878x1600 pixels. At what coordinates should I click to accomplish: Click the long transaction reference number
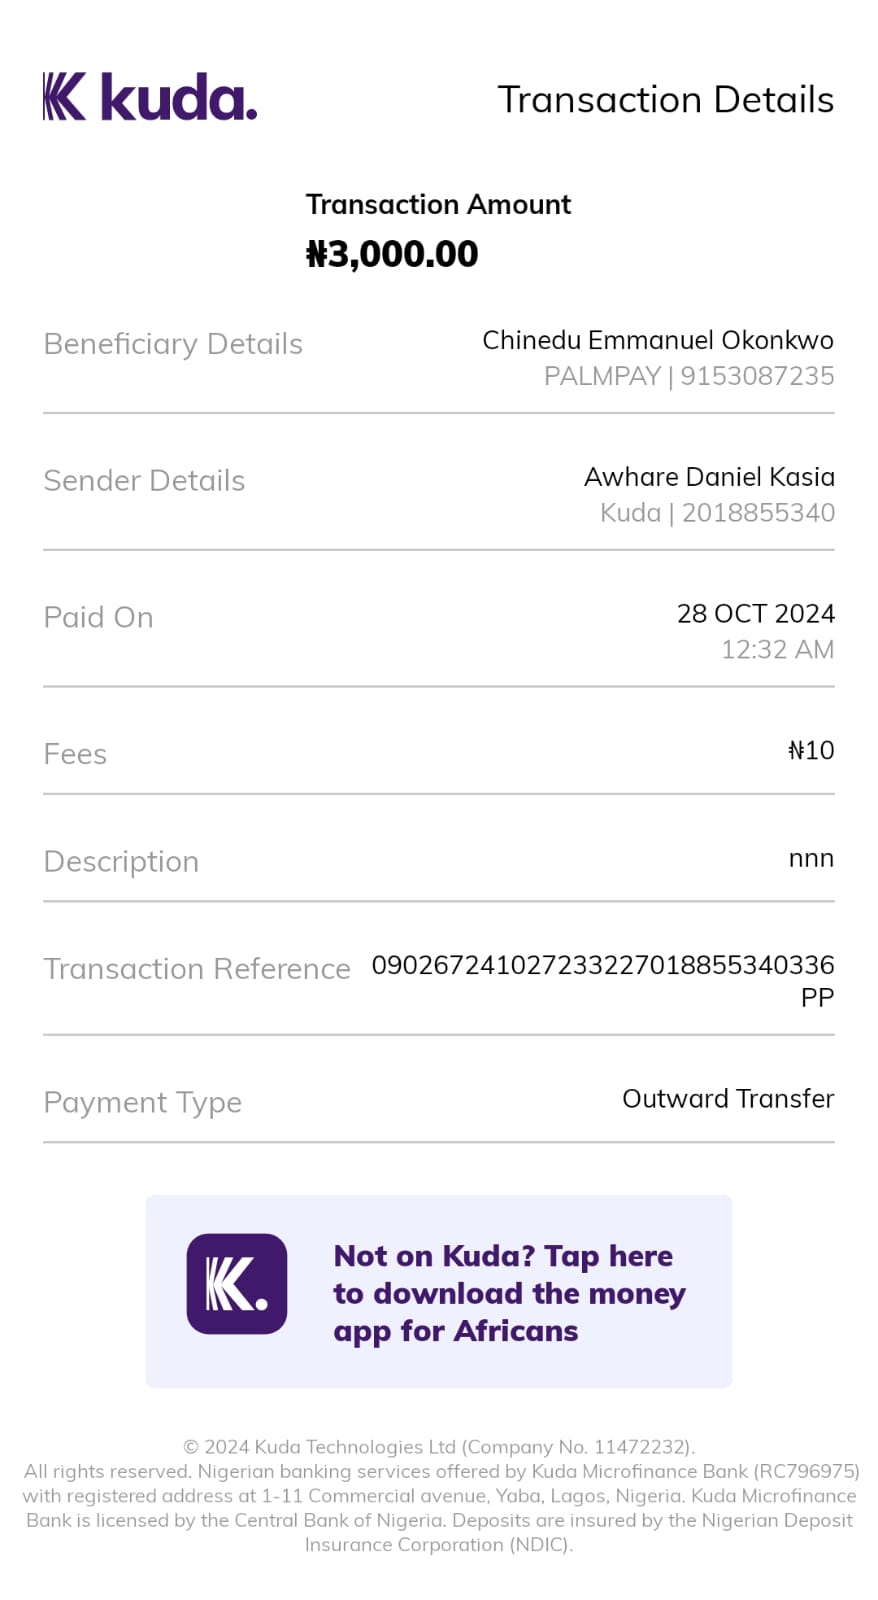pos(602,966)
